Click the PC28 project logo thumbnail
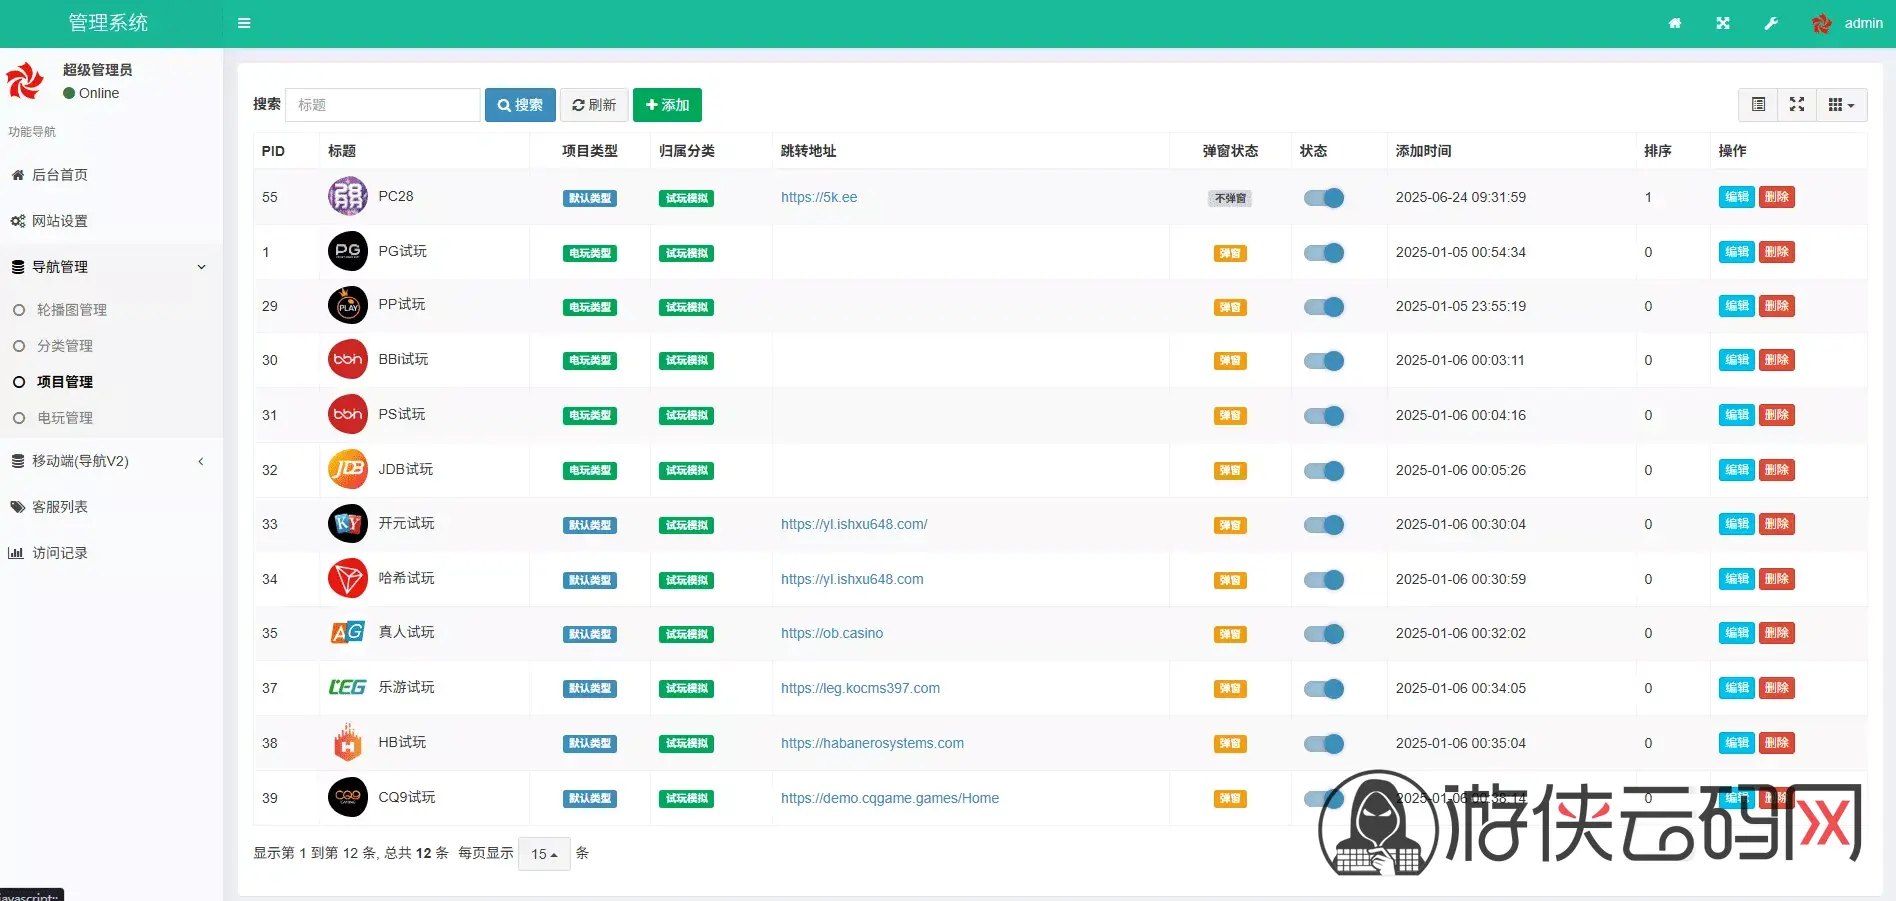Image resolution: width=1896 pixels, height=901 pixels. [347, 196]
